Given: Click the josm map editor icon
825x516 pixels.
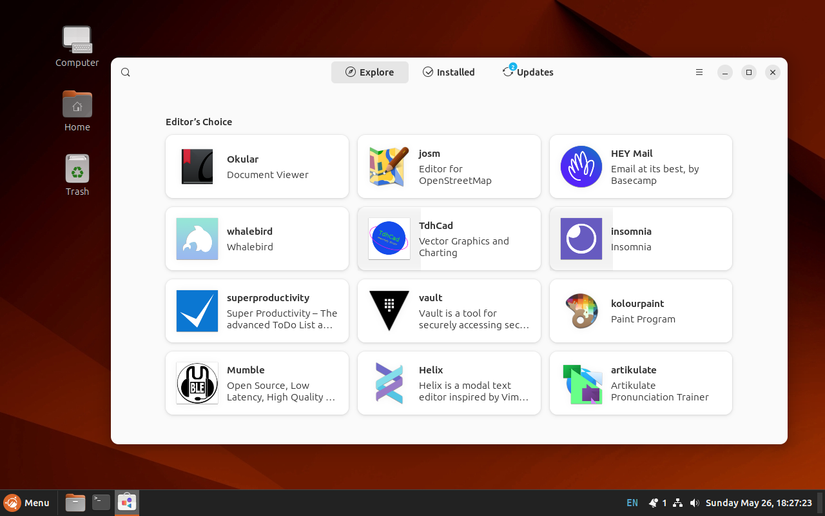Looking at the screenshot, I should pyautogui.click(x=389, y=166).
